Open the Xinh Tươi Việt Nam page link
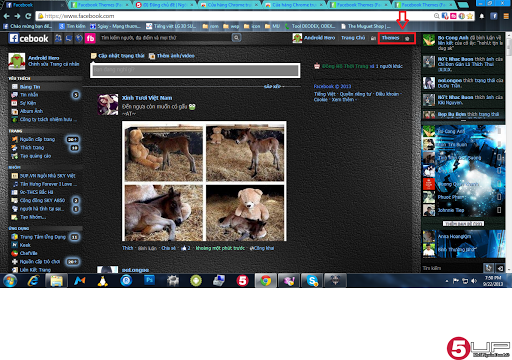The width and height of the screenshot is (512, 360). (147, 98)
